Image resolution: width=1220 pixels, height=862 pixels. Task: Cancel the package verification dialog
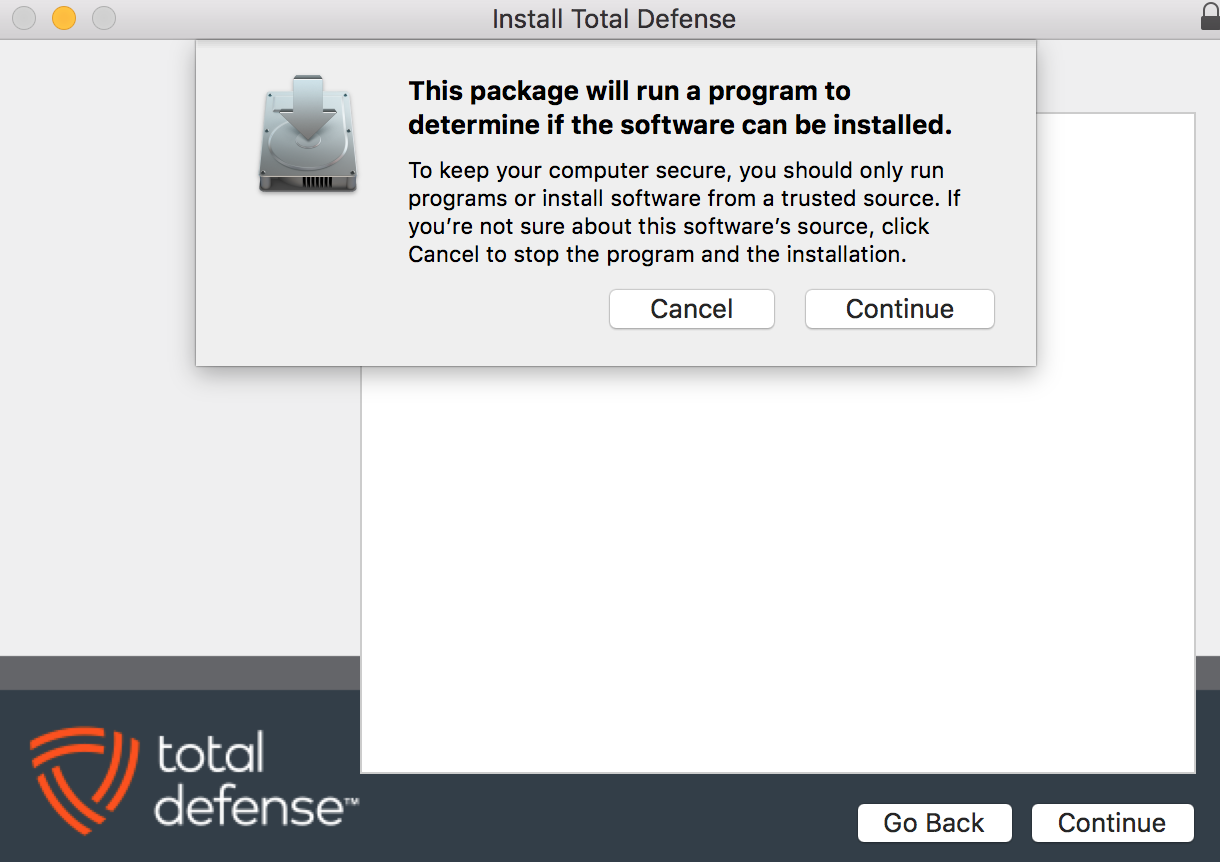[x=692, y=309]
